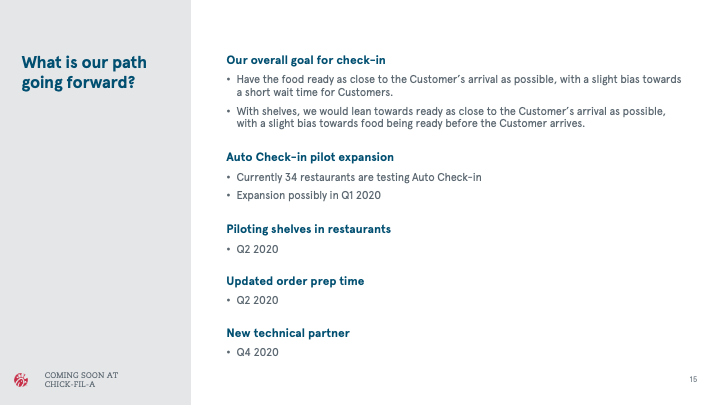Click the slide page number 15
The height and width of the screenshot is (405, 720).
coord(693,379)
